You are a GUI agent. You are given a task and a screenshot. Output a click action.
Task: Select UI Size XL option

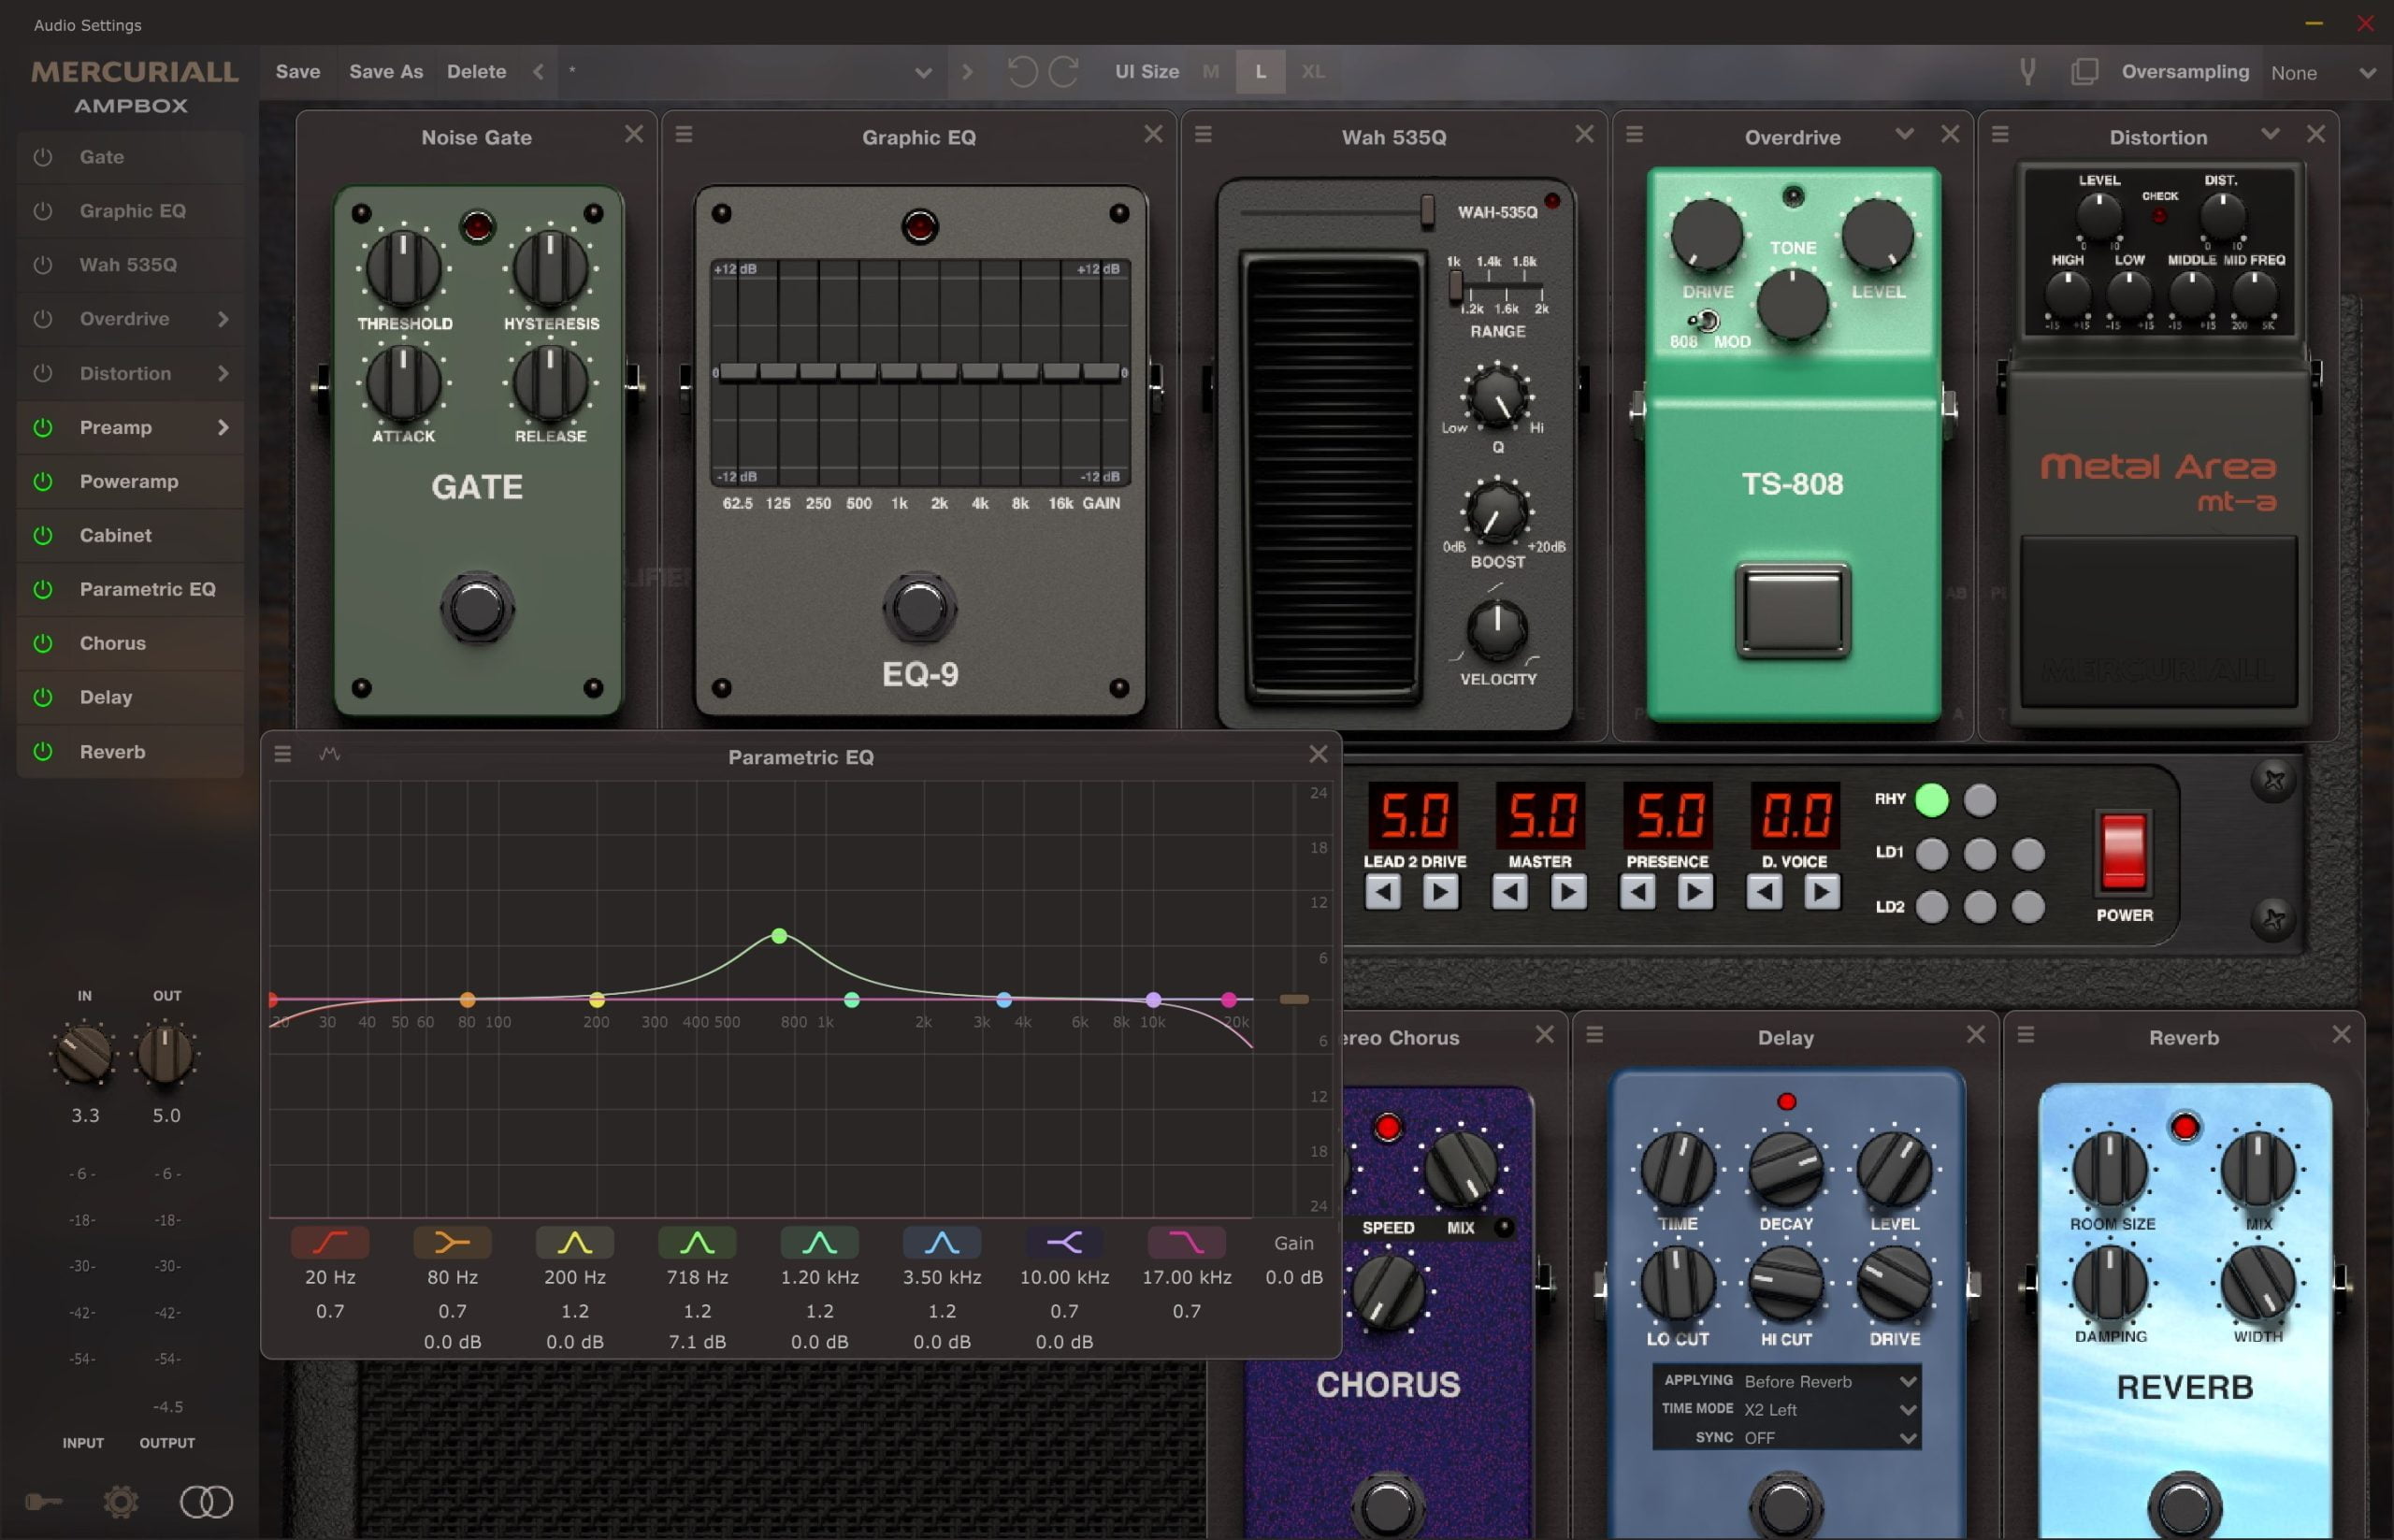(x=1313, y=72)
